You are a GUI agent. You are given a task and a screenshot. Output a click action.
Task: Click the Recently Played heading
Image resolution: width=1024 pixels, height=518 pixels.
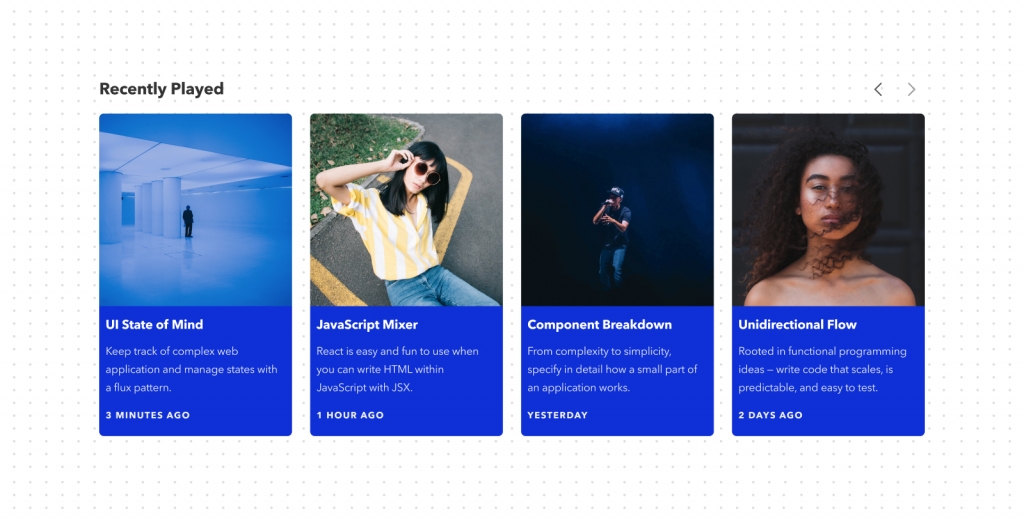161,89
